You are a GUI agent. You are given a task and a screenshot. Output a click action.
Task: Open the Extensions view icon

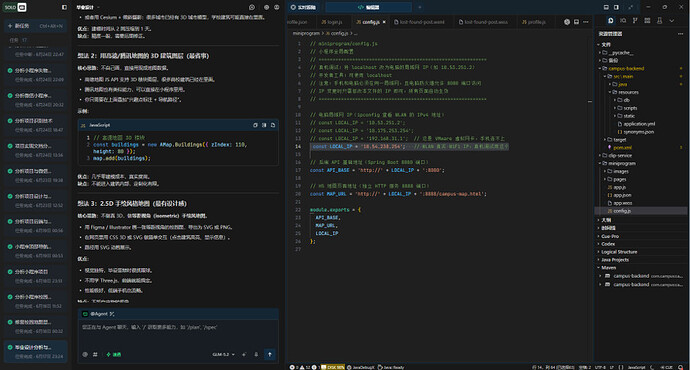(x=647, y=21)
